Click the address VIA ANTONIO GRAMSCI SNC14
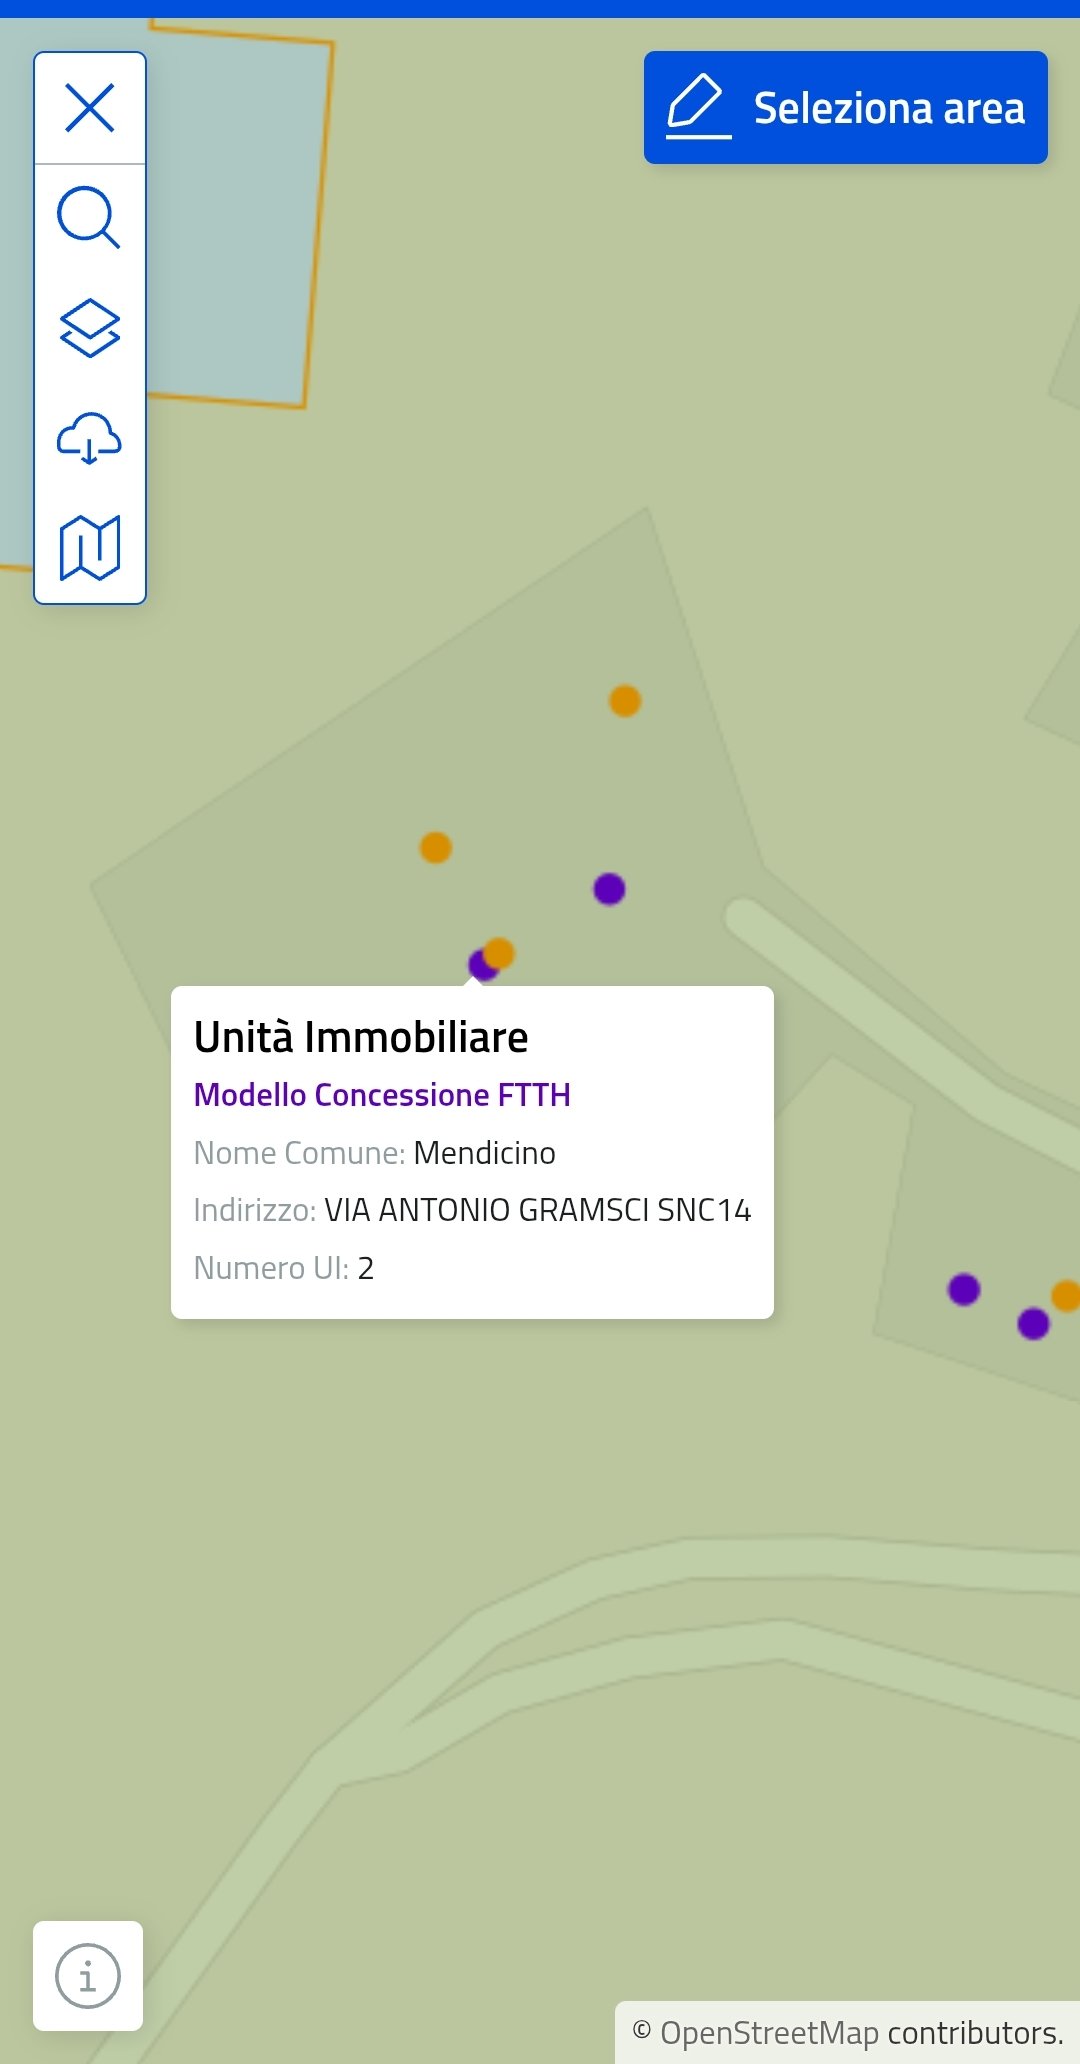 coord(537,1210)
